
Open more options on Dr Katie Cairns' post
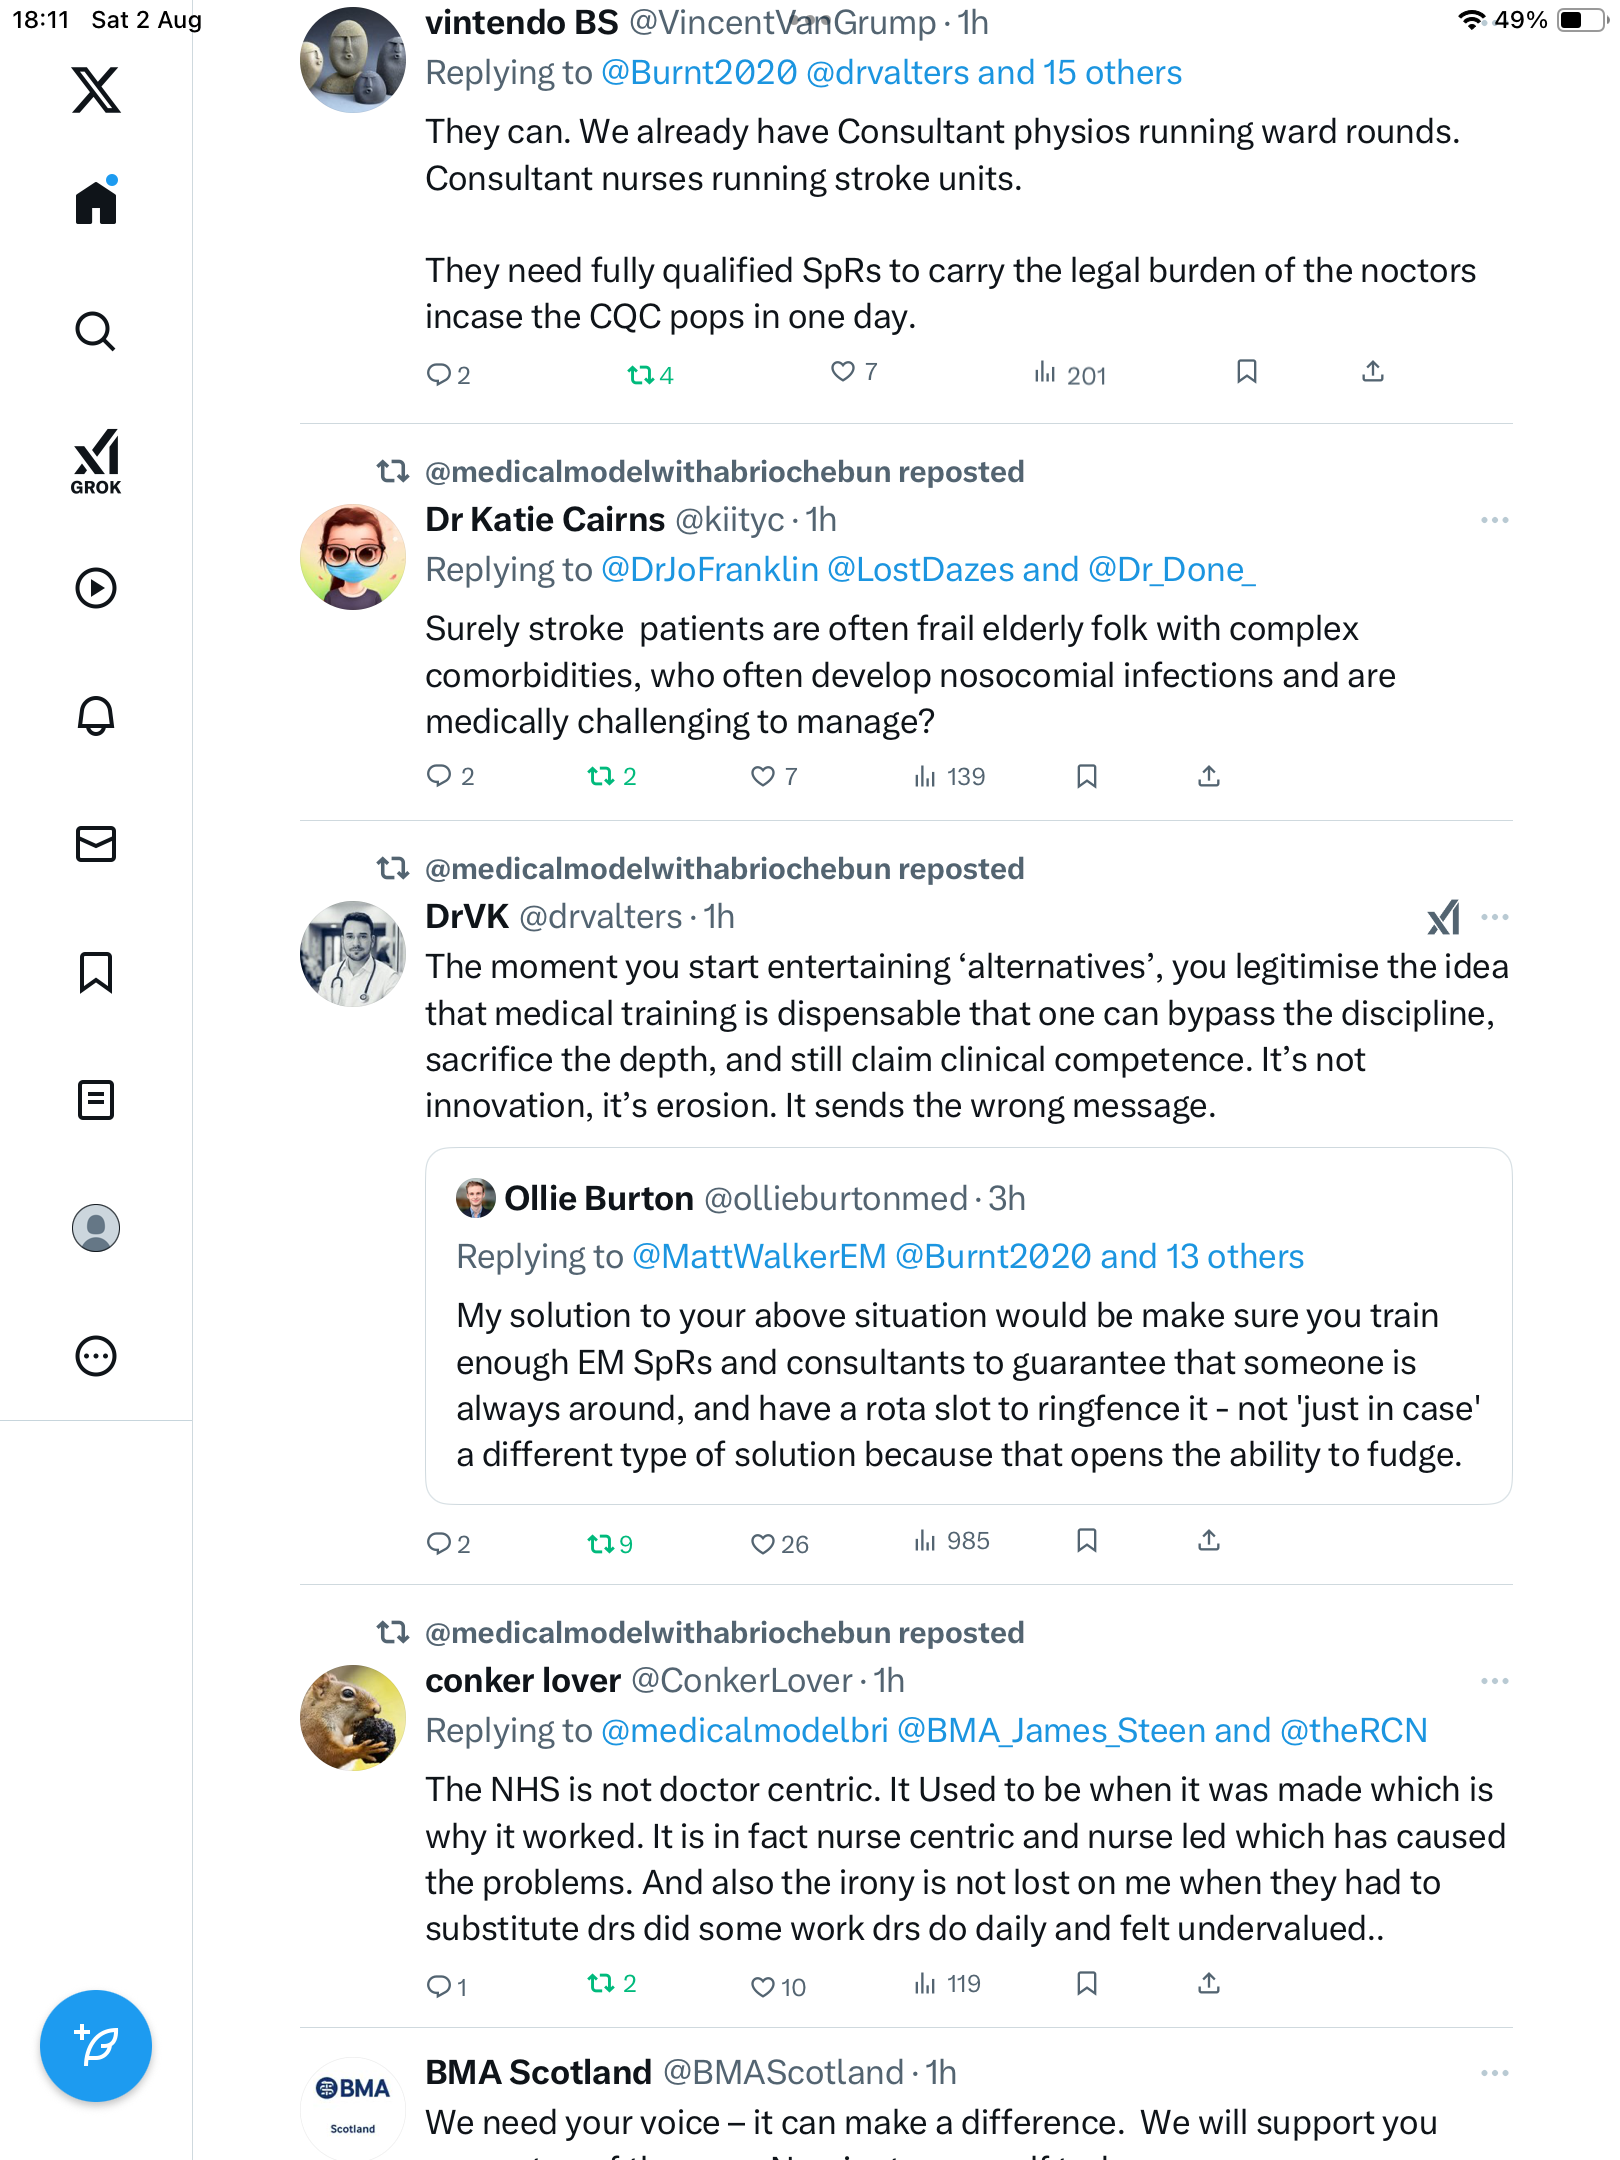1494,520
